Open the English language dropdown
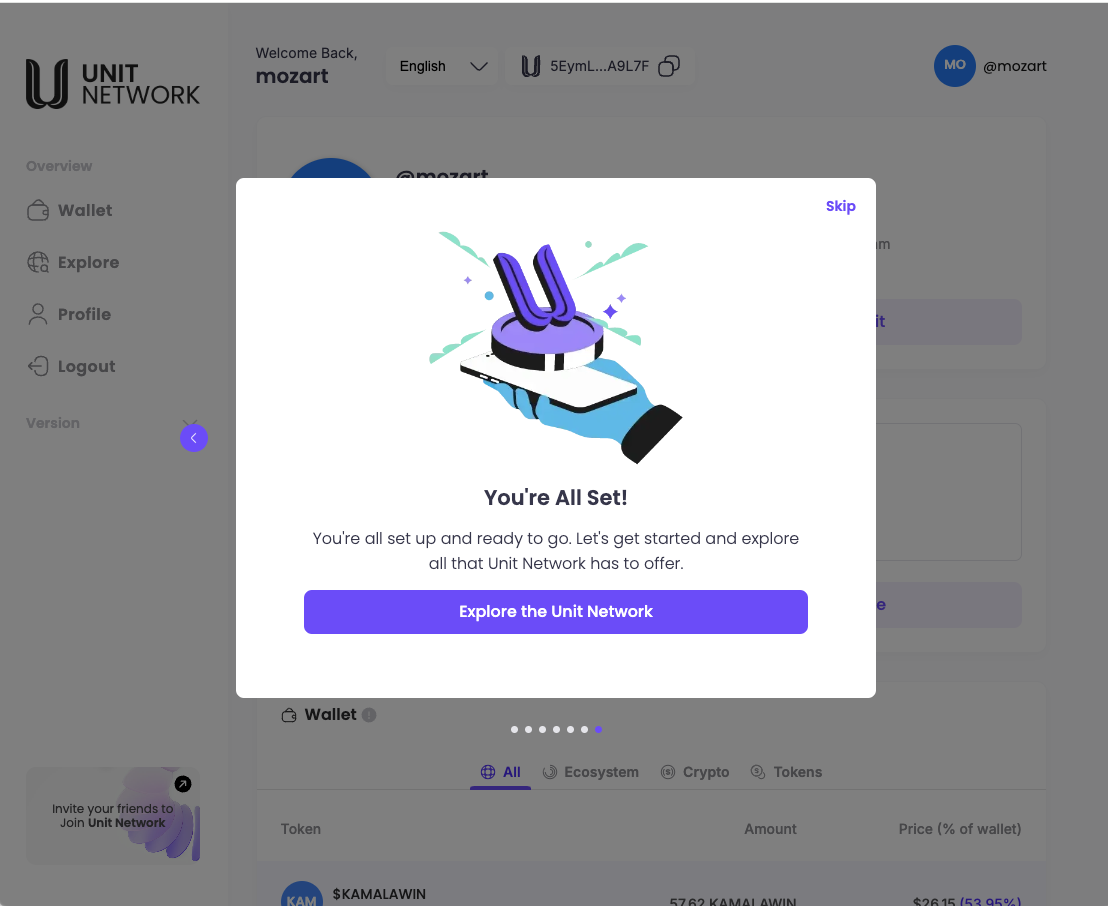 point(442,66)
